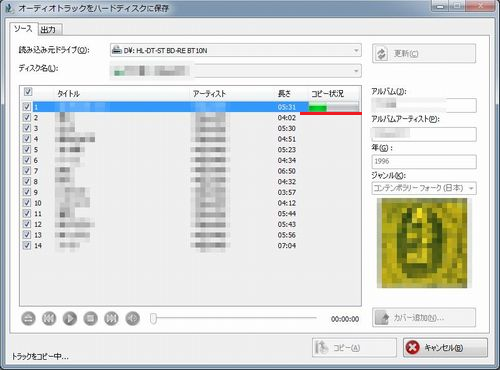The width and height of the screenshot is (500, 370).
Task: Select track row with length 04:51
Action: pos(191,139)
